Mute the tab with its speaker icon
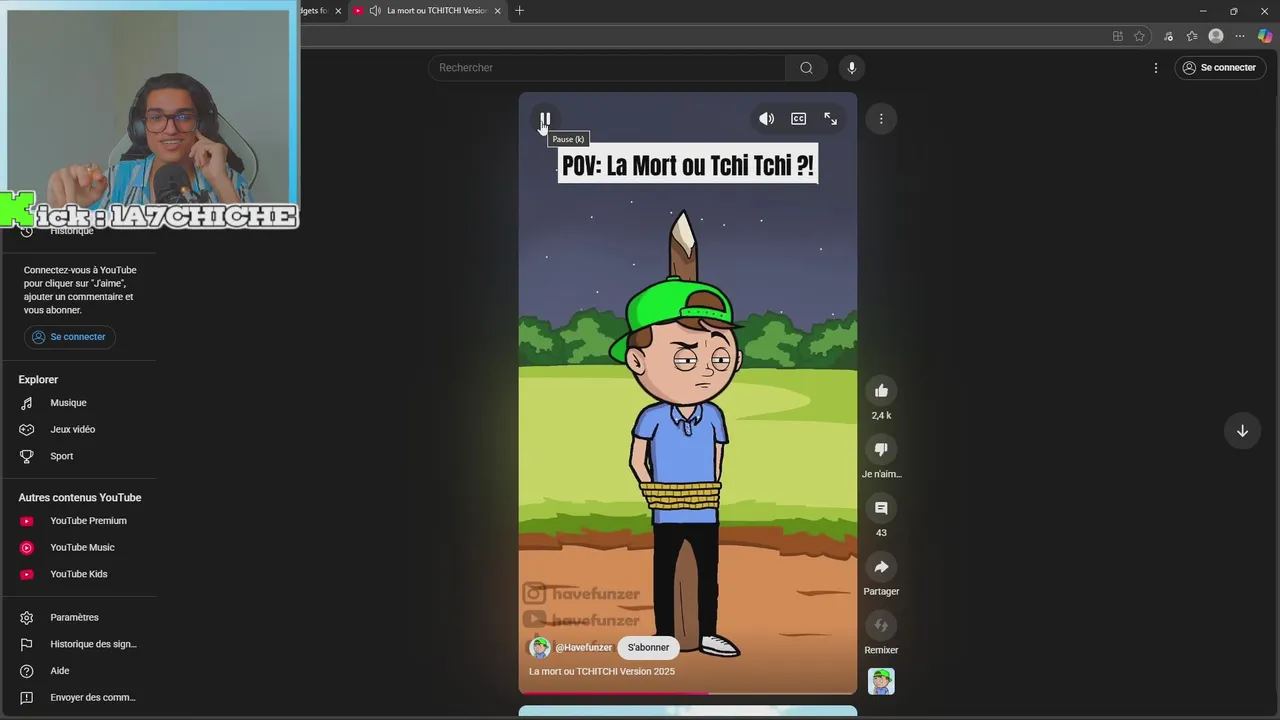Screen dimensions: 1280x720 pos(375,11)
